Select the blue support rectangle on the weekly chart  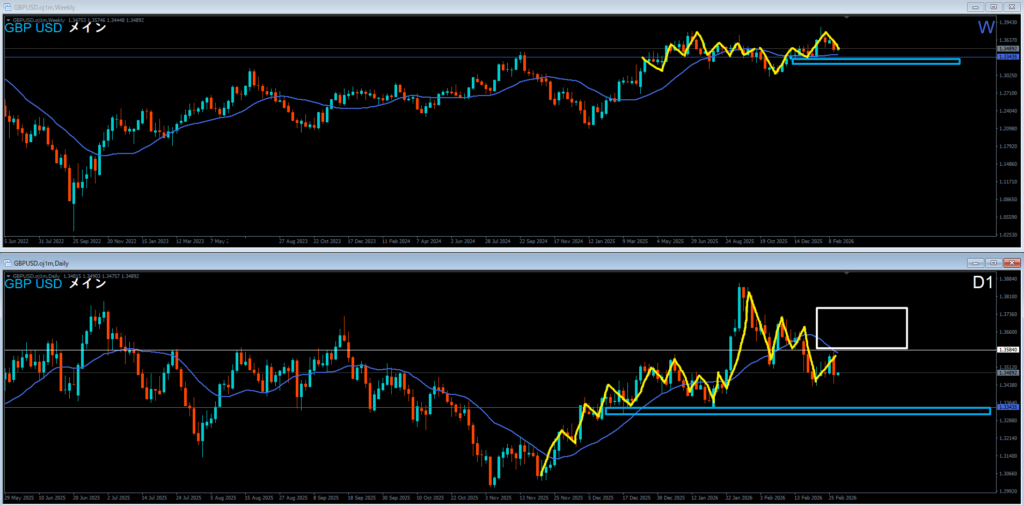[875, 62]
